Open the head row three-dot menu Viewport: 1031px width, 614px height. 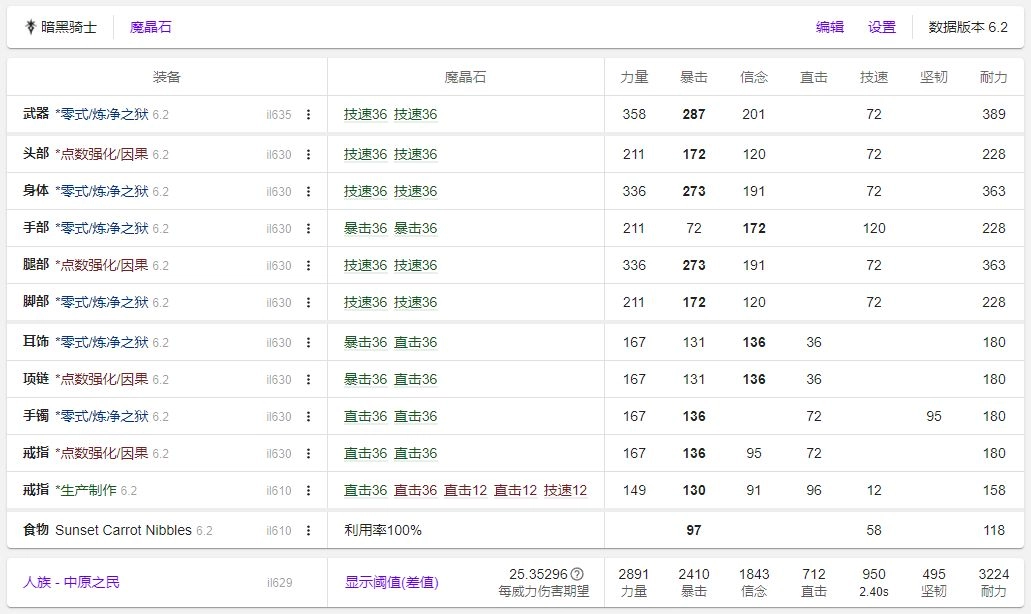[308, 155]
